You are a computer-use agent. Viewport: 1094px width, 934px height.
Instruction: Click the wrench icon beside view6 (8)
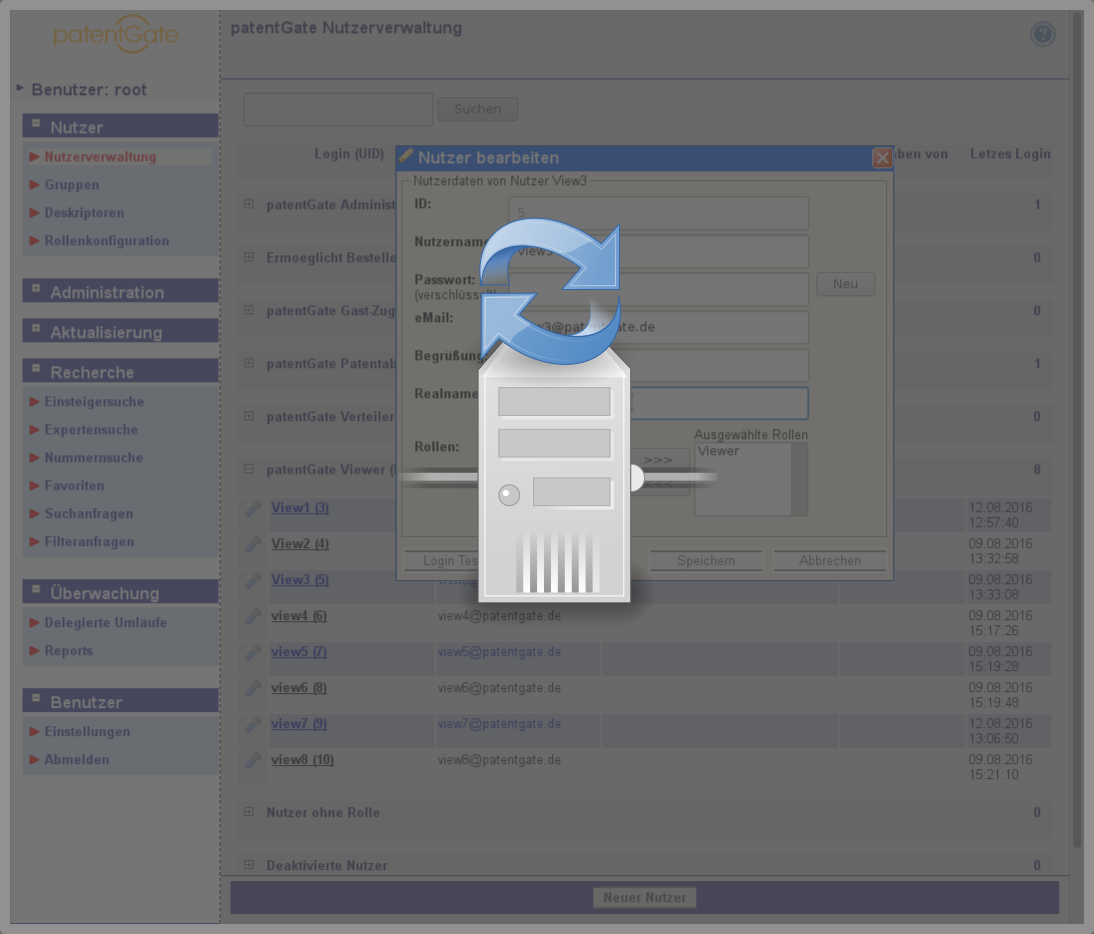tap(253, 688)
